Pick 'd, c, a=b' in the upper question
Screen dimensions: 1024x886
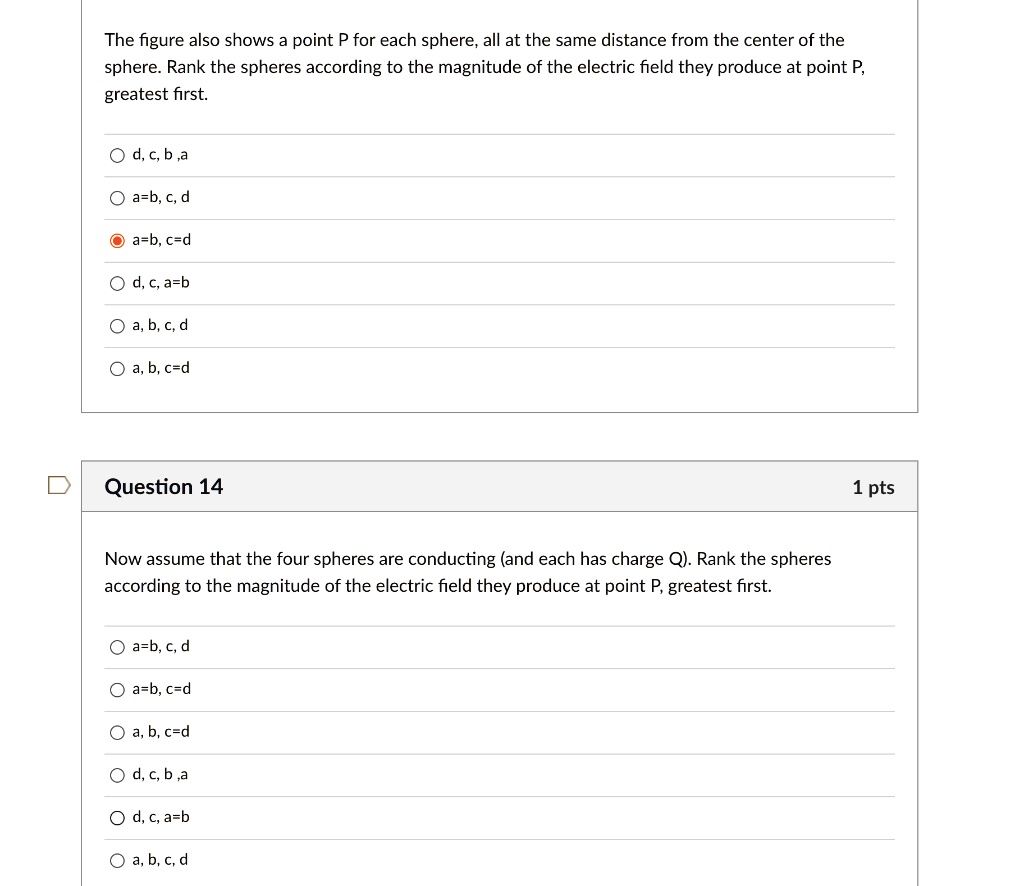pos(118,283)
